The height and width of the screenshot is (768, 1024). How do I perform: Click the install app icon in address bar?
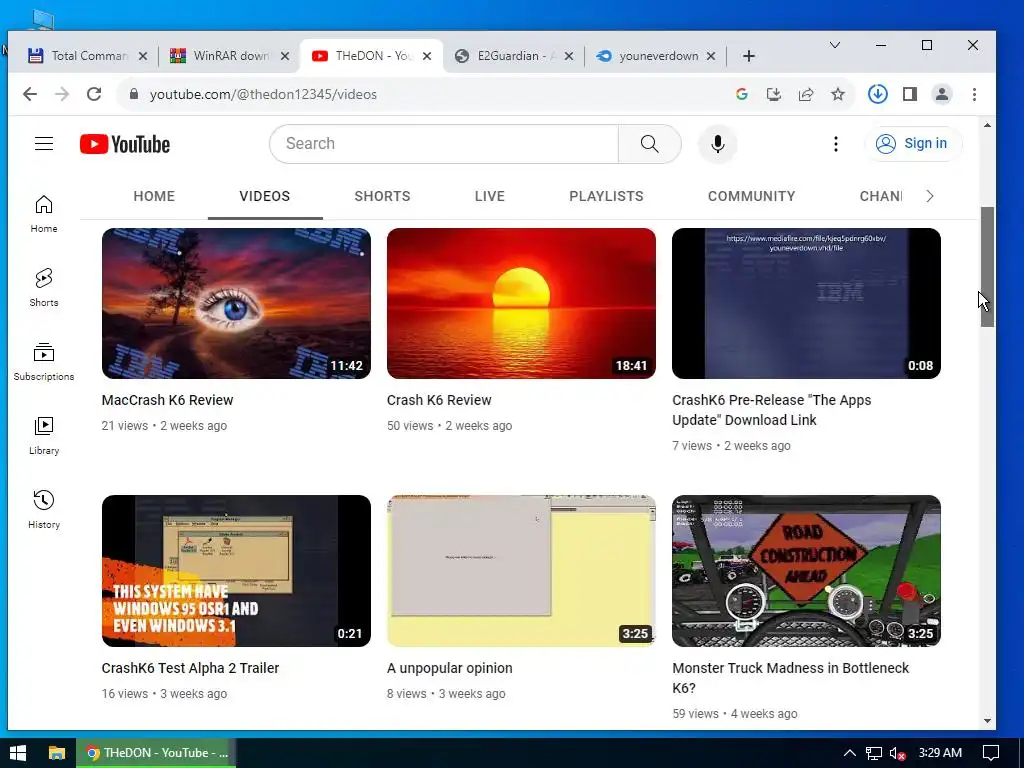(774, 94)
